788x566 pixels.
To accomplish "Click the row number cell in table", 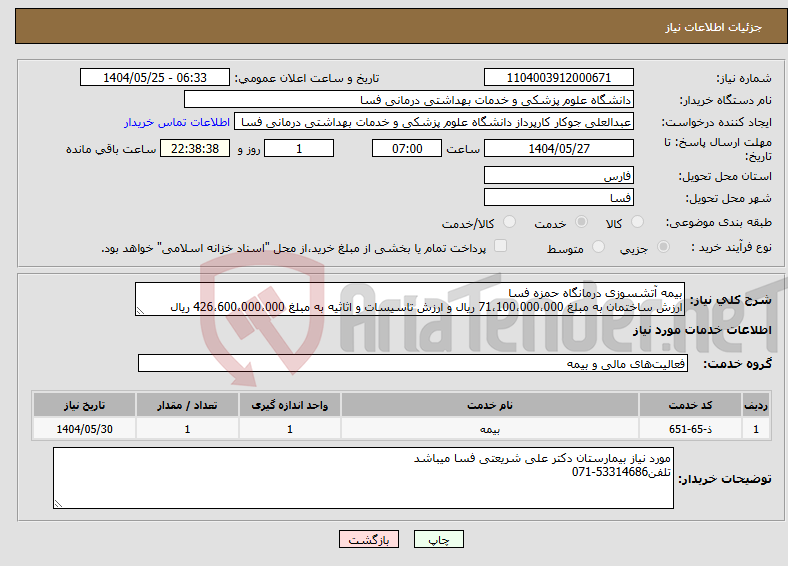I will (x=756, y=429).
